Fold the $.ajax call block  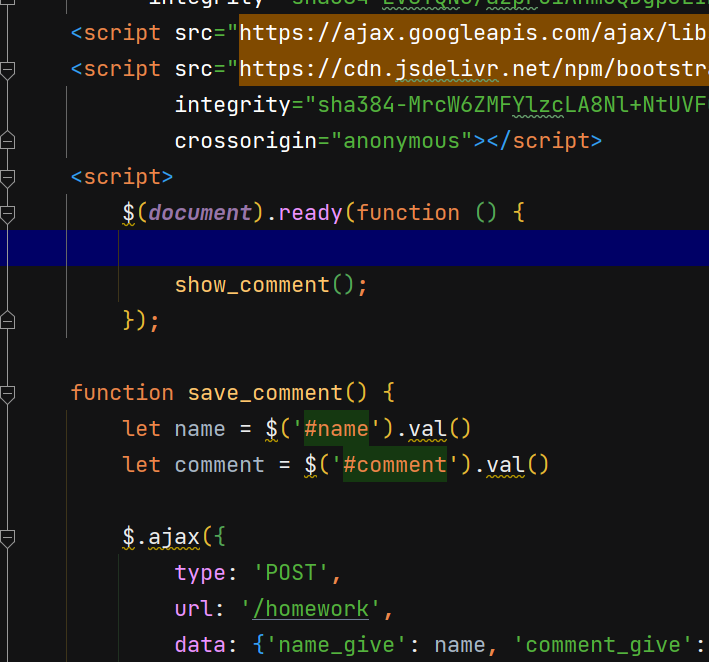[7, 538]
